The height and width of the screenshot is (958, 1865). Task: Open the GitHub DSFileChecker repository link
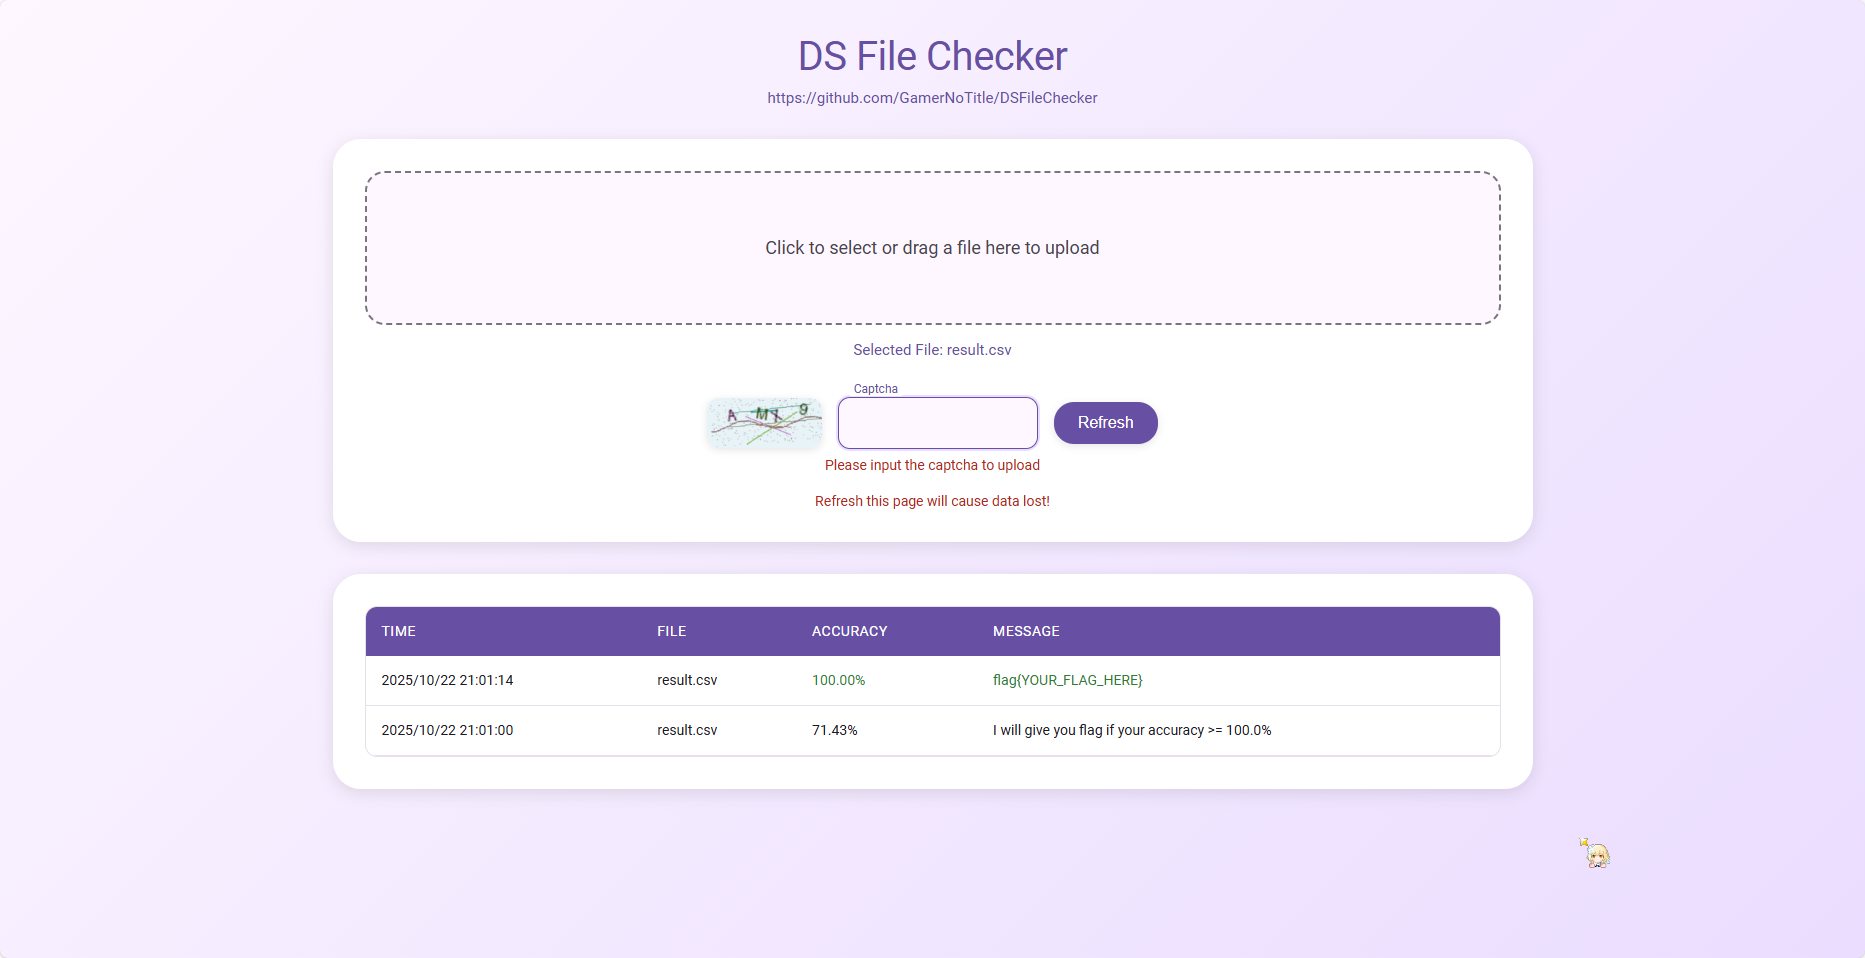pos(932,98)
